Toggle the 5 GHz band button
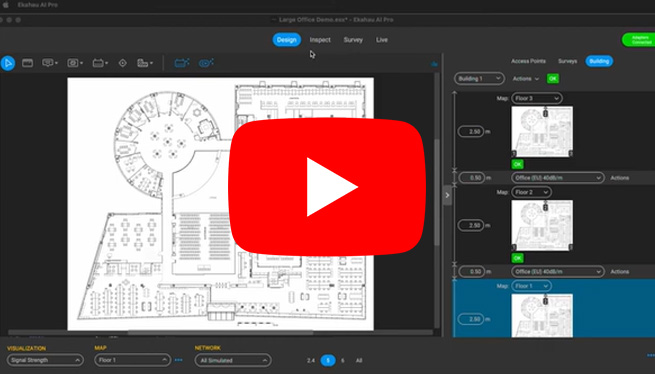The width and height of the screenshot is (655, 374). [x=328, y=360]
